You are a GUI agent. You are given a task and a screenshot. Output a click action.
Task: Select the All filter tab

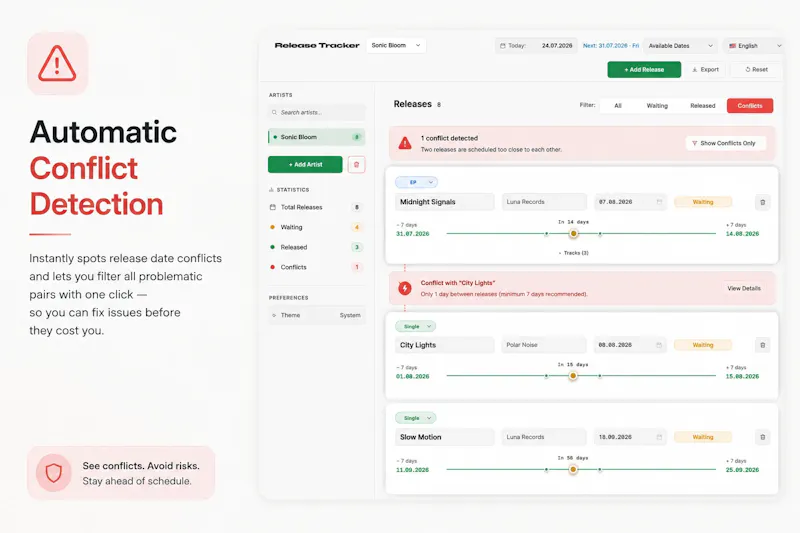pos(618,106)
